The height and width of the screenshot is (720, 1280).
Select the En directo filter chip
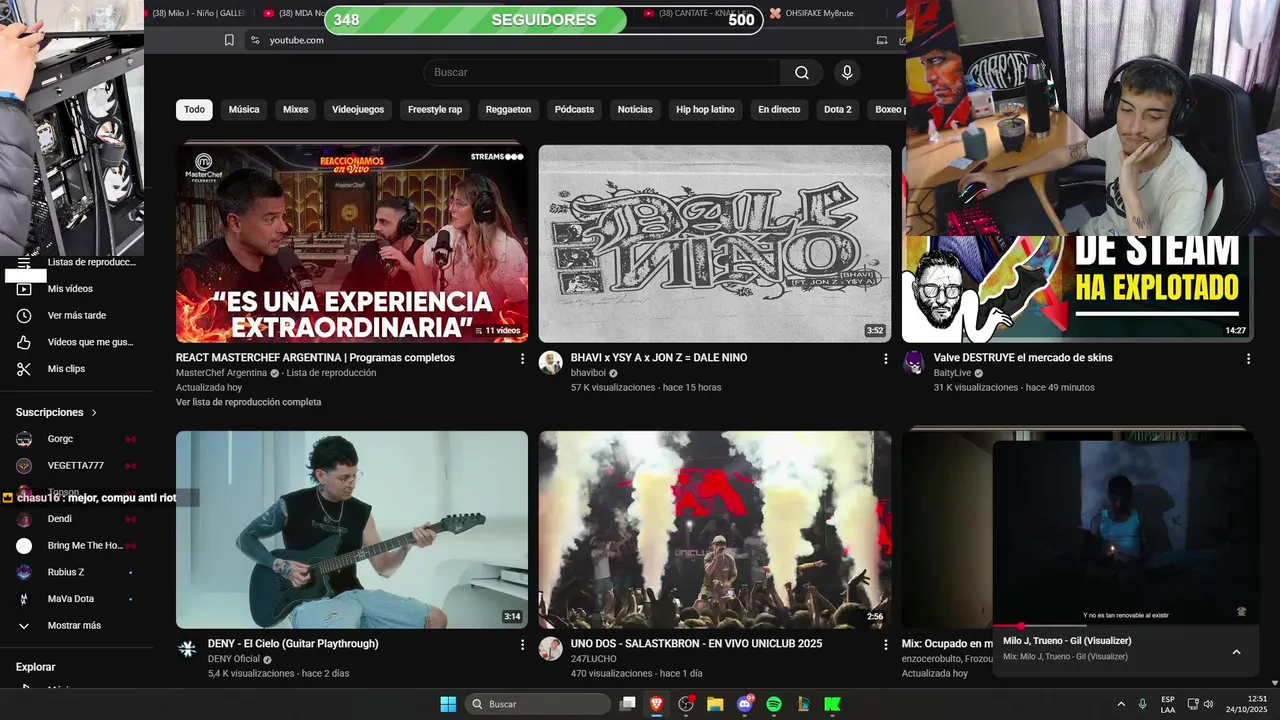[x=779, y=110]
